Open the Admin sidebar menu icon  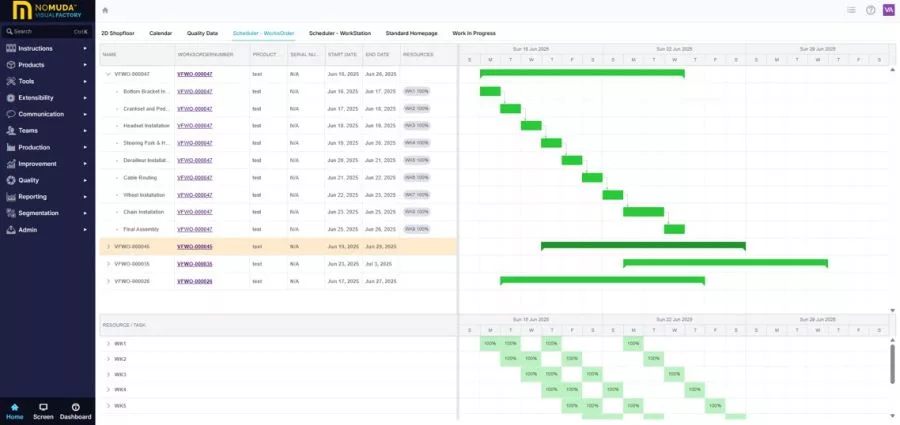11,230
